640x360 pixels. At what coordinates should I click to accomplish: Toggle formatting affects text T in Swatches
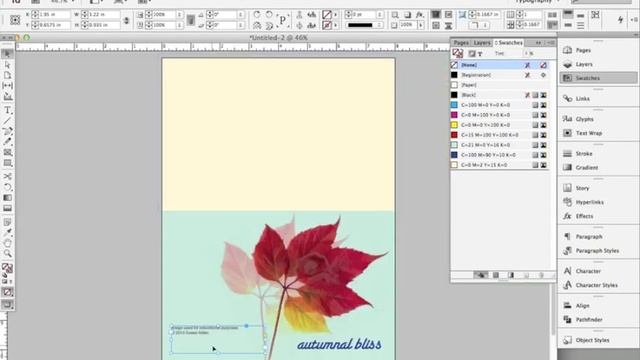480,53
